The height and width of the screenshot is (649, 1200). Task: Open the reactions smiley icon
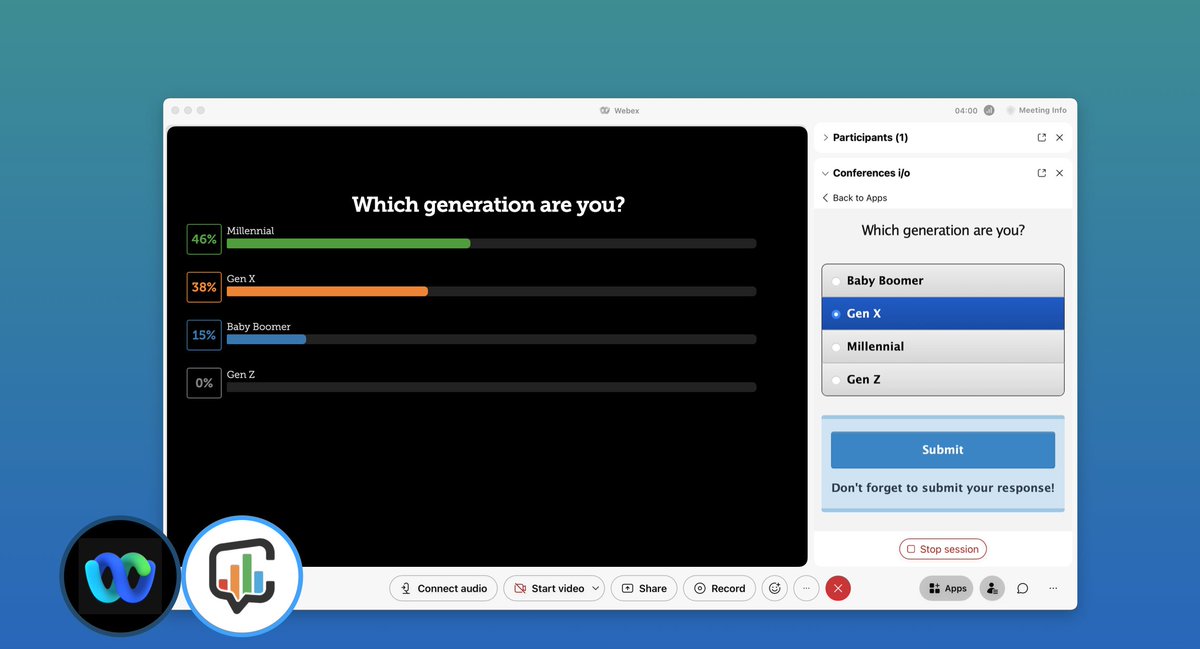(774, 588)
